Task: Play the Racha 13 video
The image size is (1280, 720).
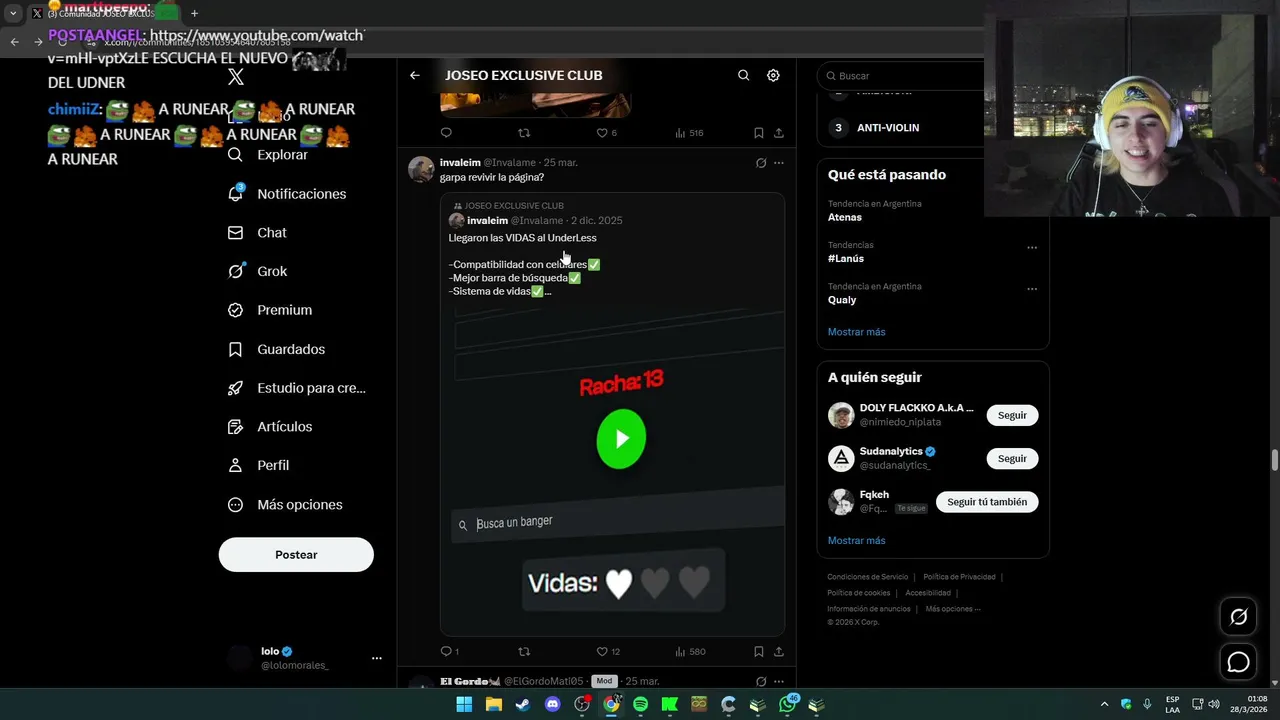Action: 621,439
